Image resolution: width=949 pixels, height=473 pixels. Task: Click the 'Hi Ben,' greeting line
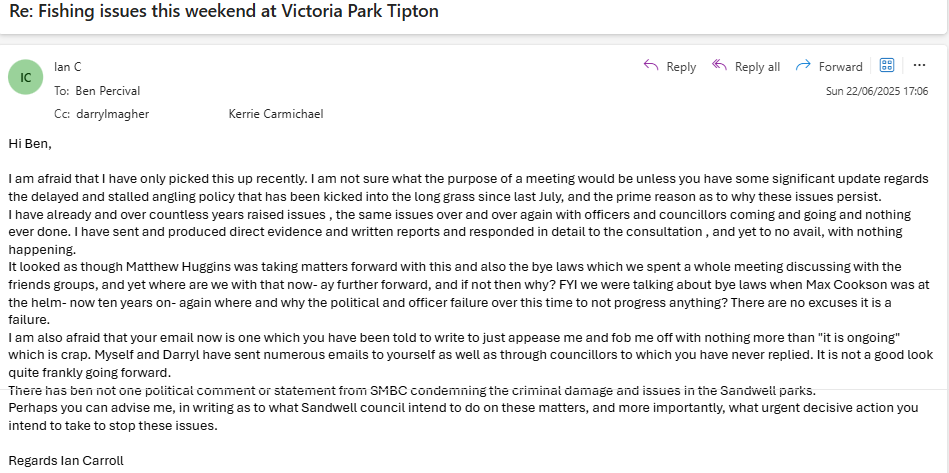tap(29, 143)
